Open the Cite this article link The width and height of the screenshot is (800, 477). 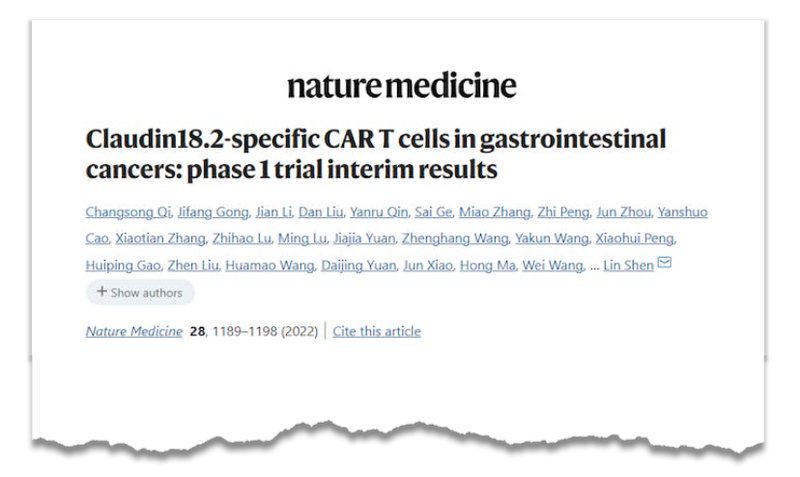(377, 332)
